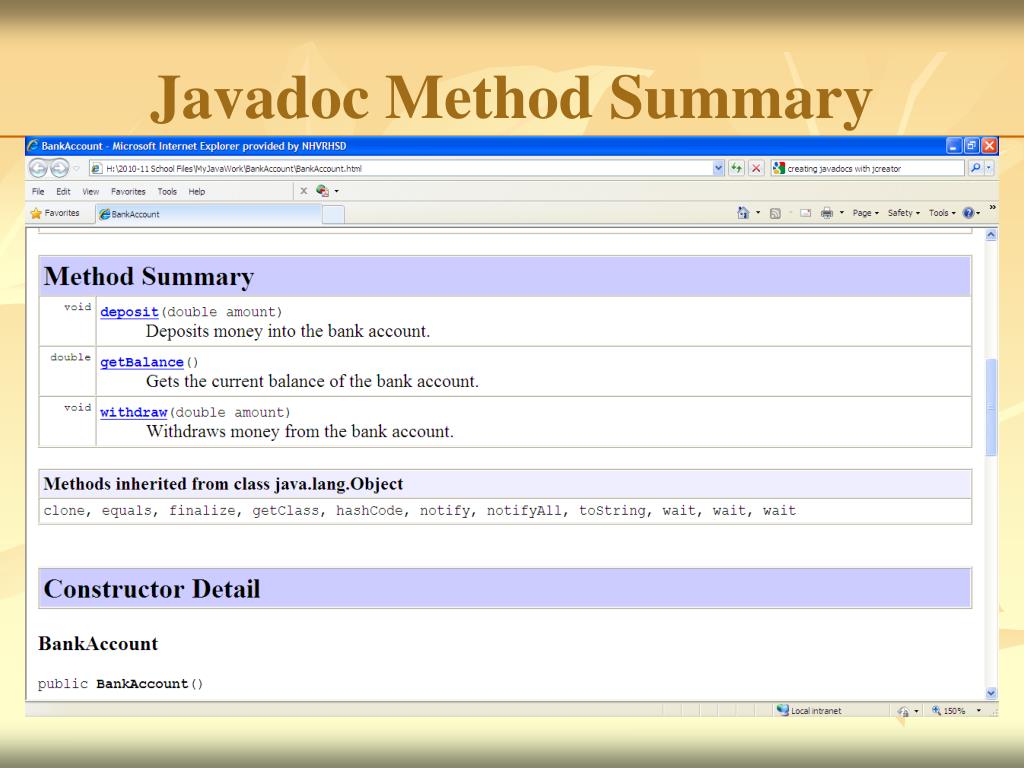Stop loading with the red X icon

click(x=756, y=168)
